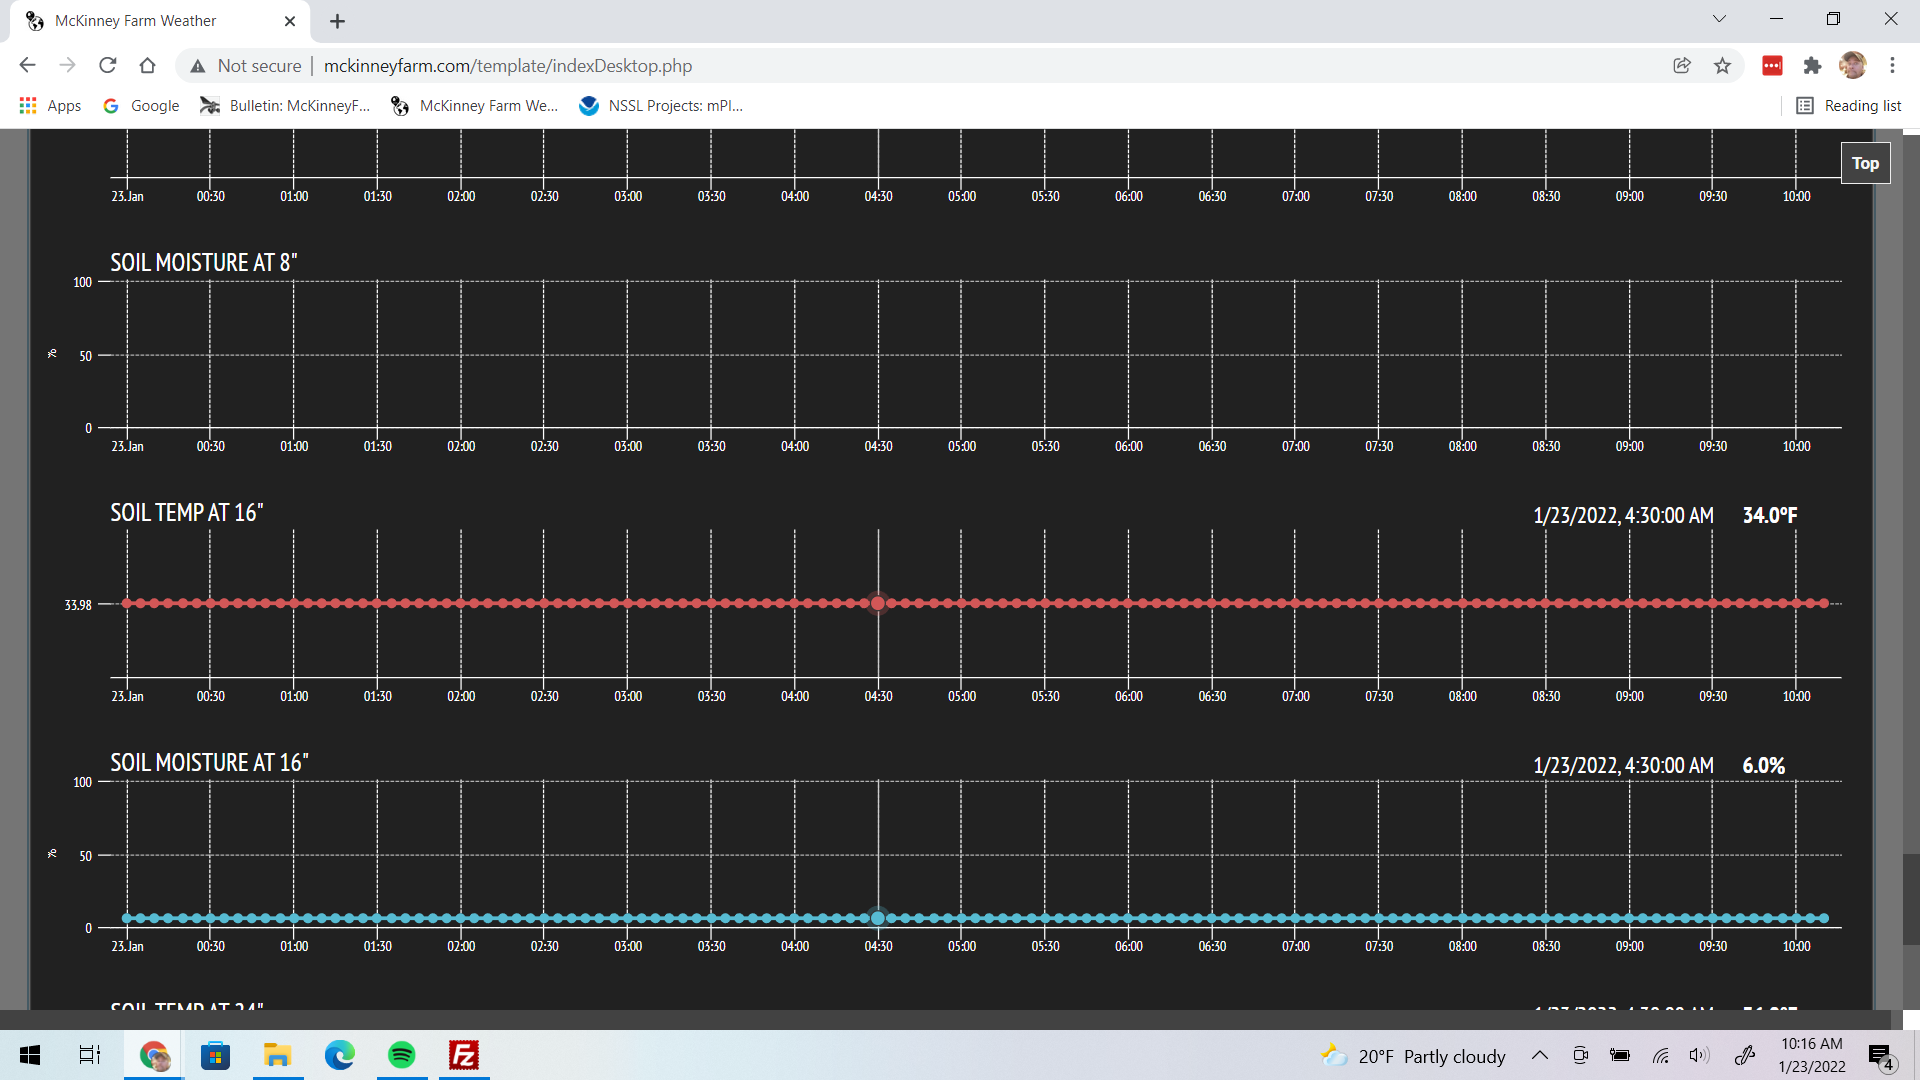The width and height of the screenshot is (1920, 1080).
Task: Bookmark this page with star icon
Action: [x=1722, y=66]
